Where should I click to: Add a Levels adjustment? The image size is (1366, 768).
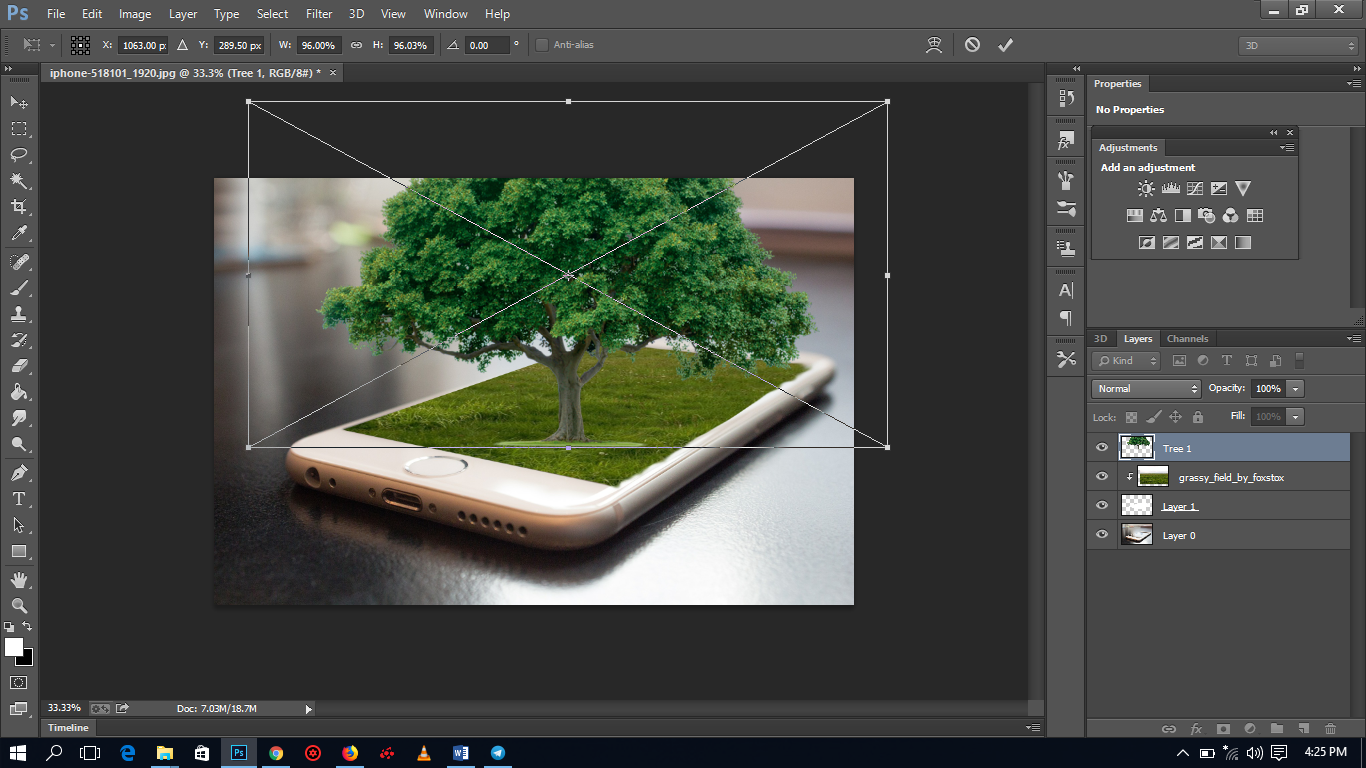tap(1170, 188)
